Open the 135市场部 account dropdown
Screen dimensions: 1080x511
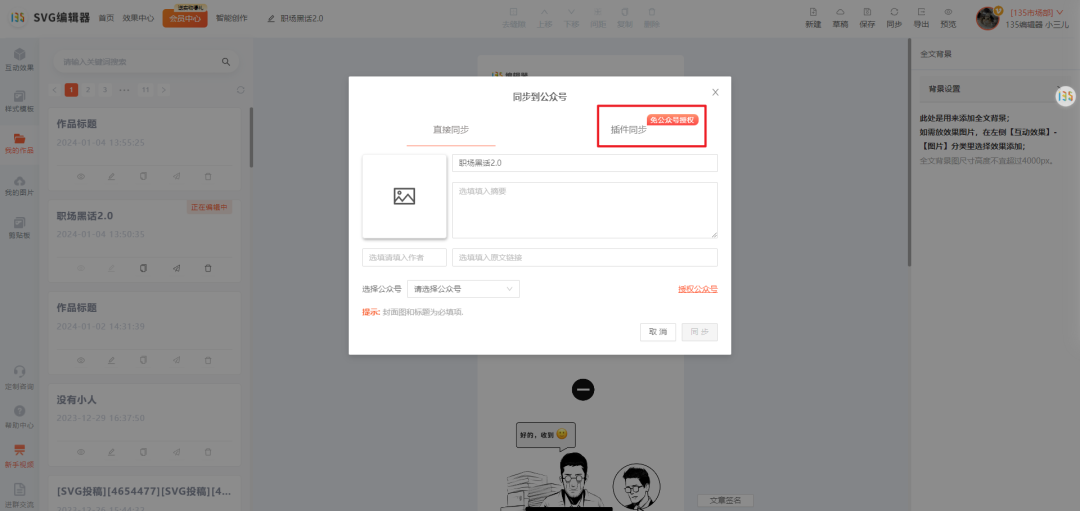pos(1037,12)
